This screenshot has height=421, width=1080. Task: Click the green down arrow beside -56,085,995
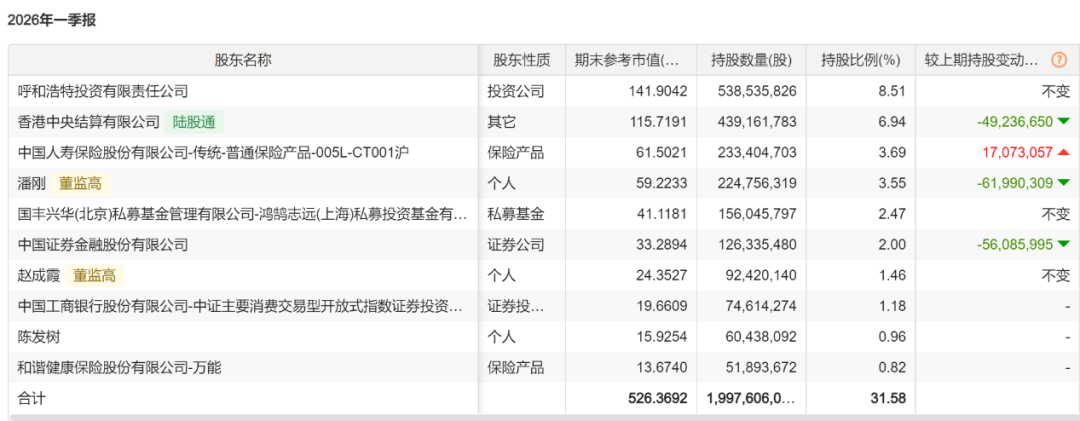pyautogui.click(x=1063, y=244)
